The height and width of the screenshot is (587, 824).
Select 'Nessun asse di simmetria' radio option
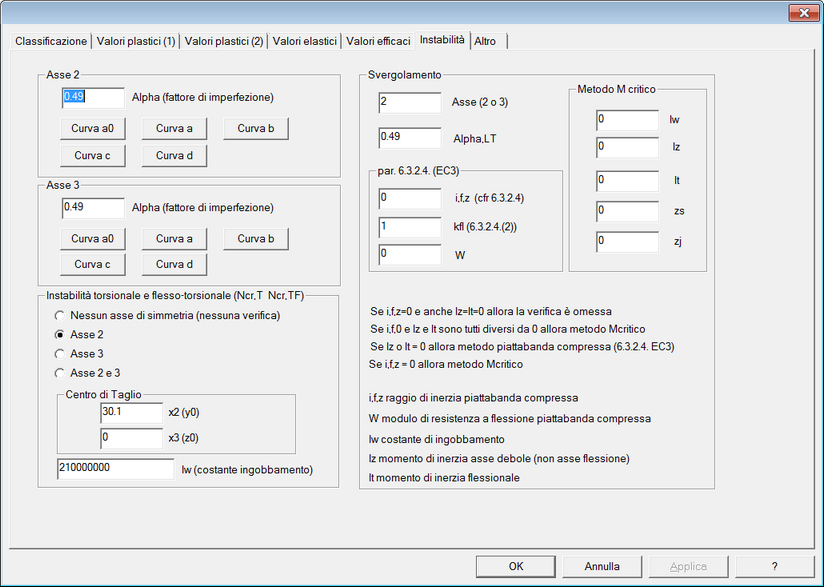click(60, 315)
